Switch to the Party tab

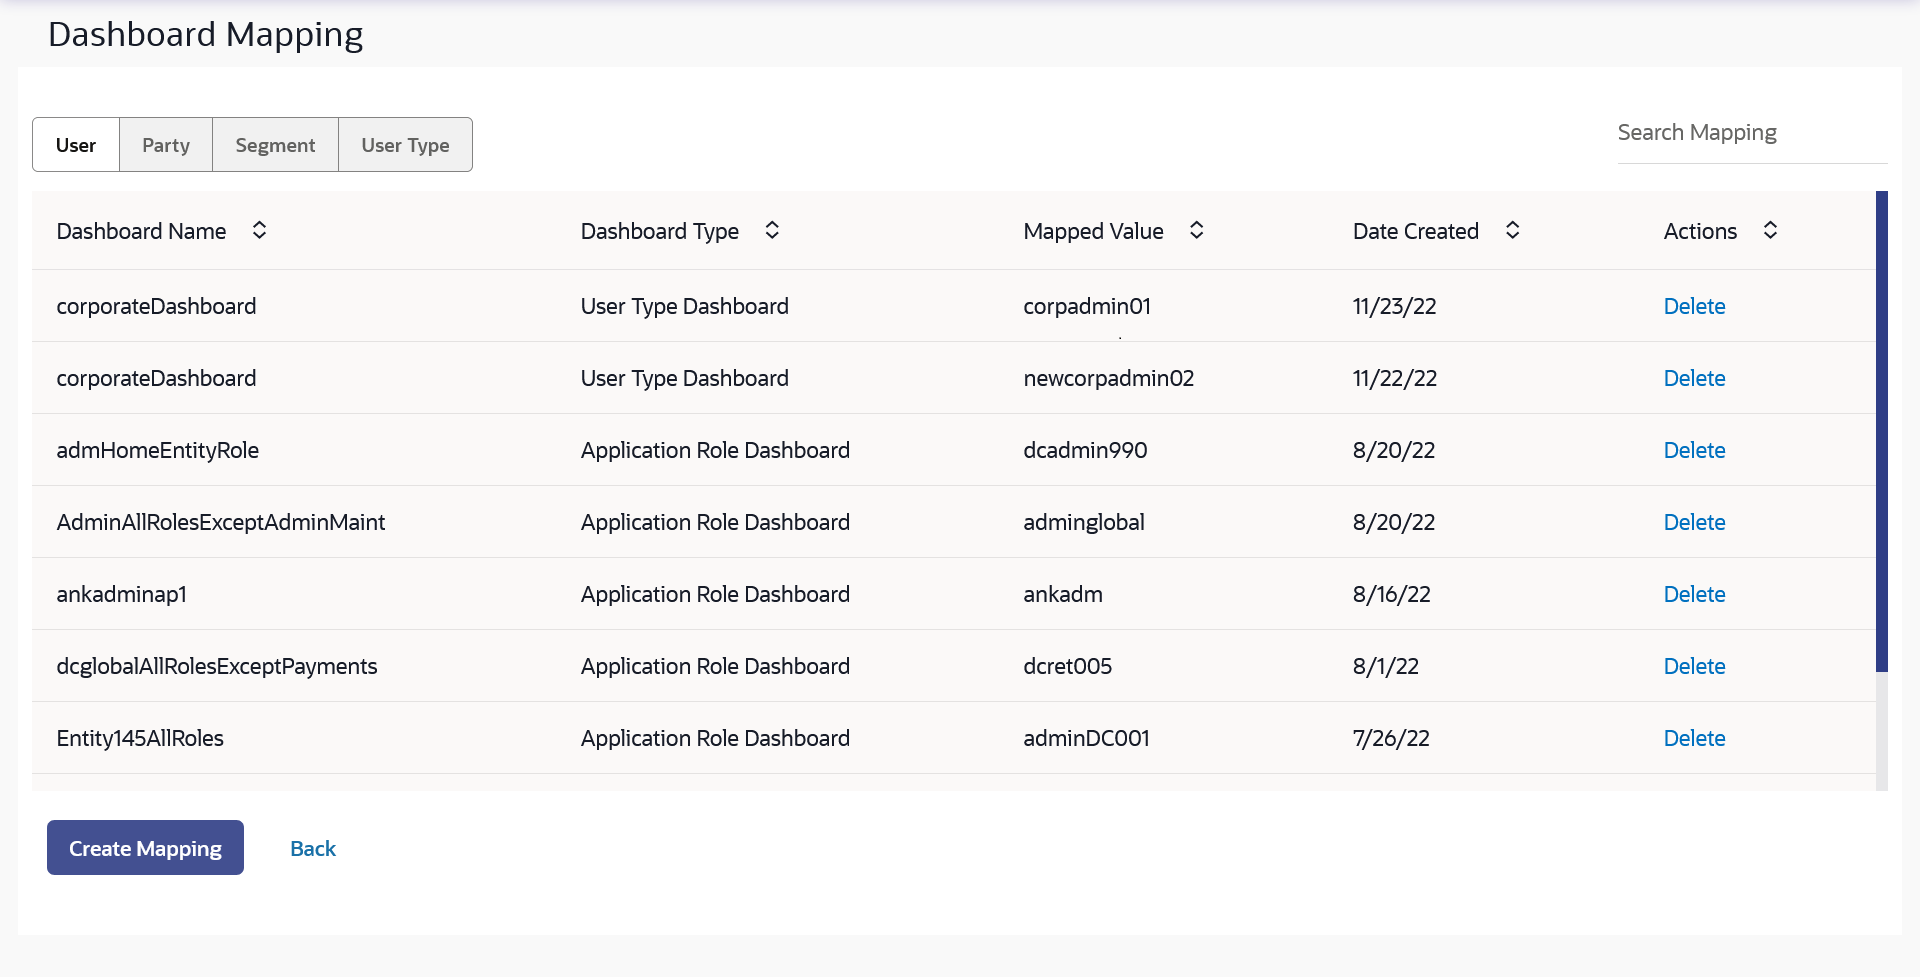pos(166,145)
